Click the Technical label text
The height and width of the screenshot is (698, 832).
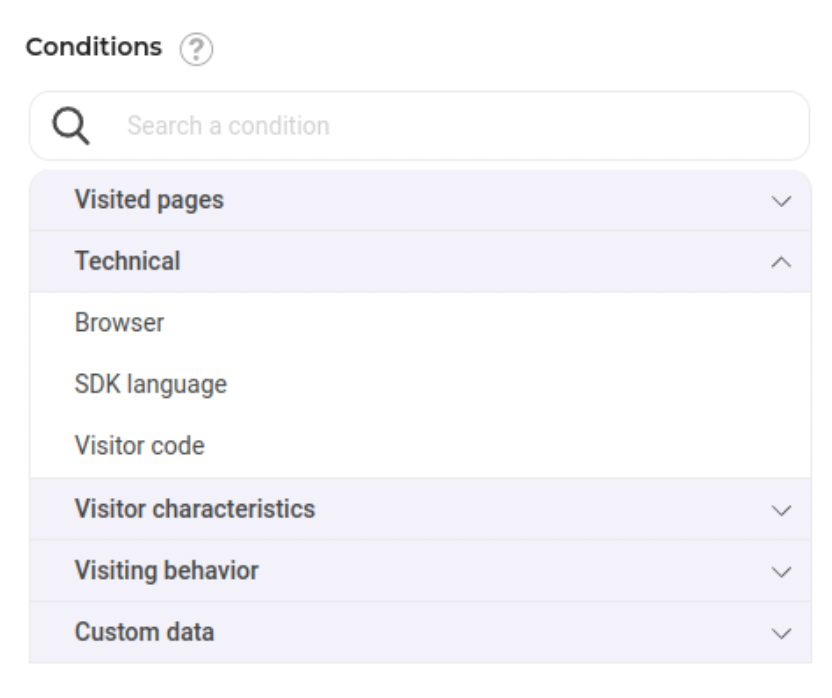click(x=127, y=261)
